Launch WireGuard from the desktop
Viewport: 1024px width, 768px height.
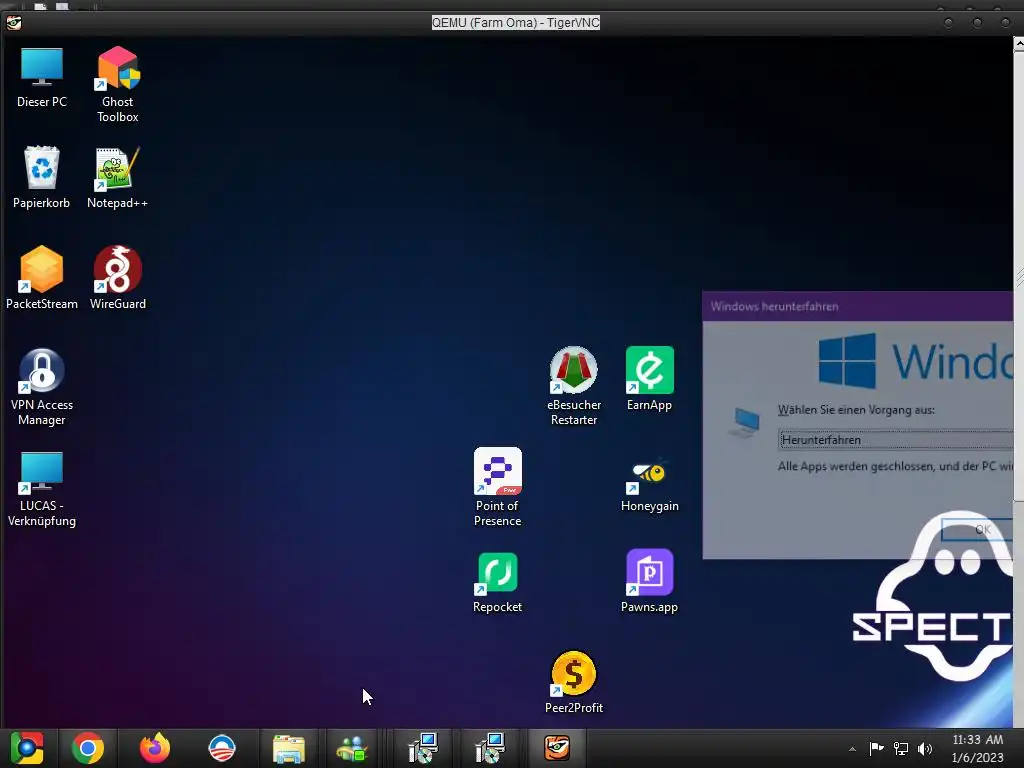click(x=118, y=278)
